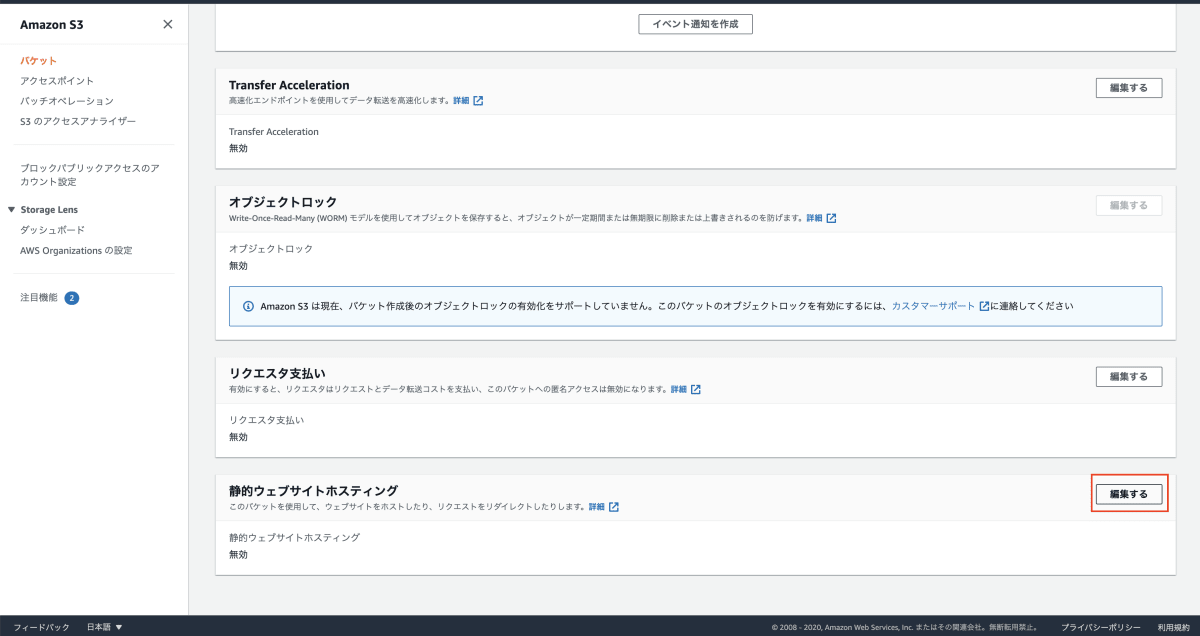Collapse the Storage Lens section
The height and width of the screenshot is (636, 1200).
(11, 210)
